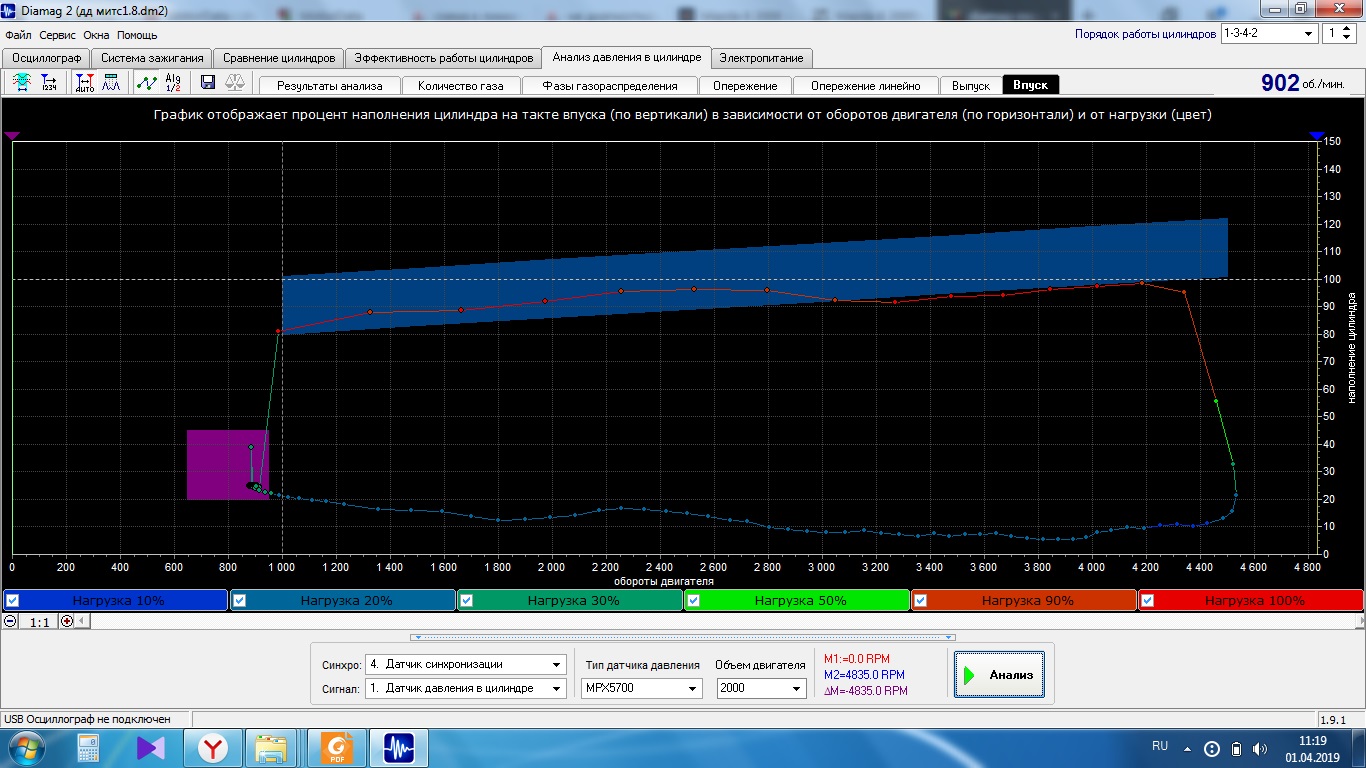Switch to Система зажигания tab
This screenshot has width=1366, height=768.
[153, 58]
